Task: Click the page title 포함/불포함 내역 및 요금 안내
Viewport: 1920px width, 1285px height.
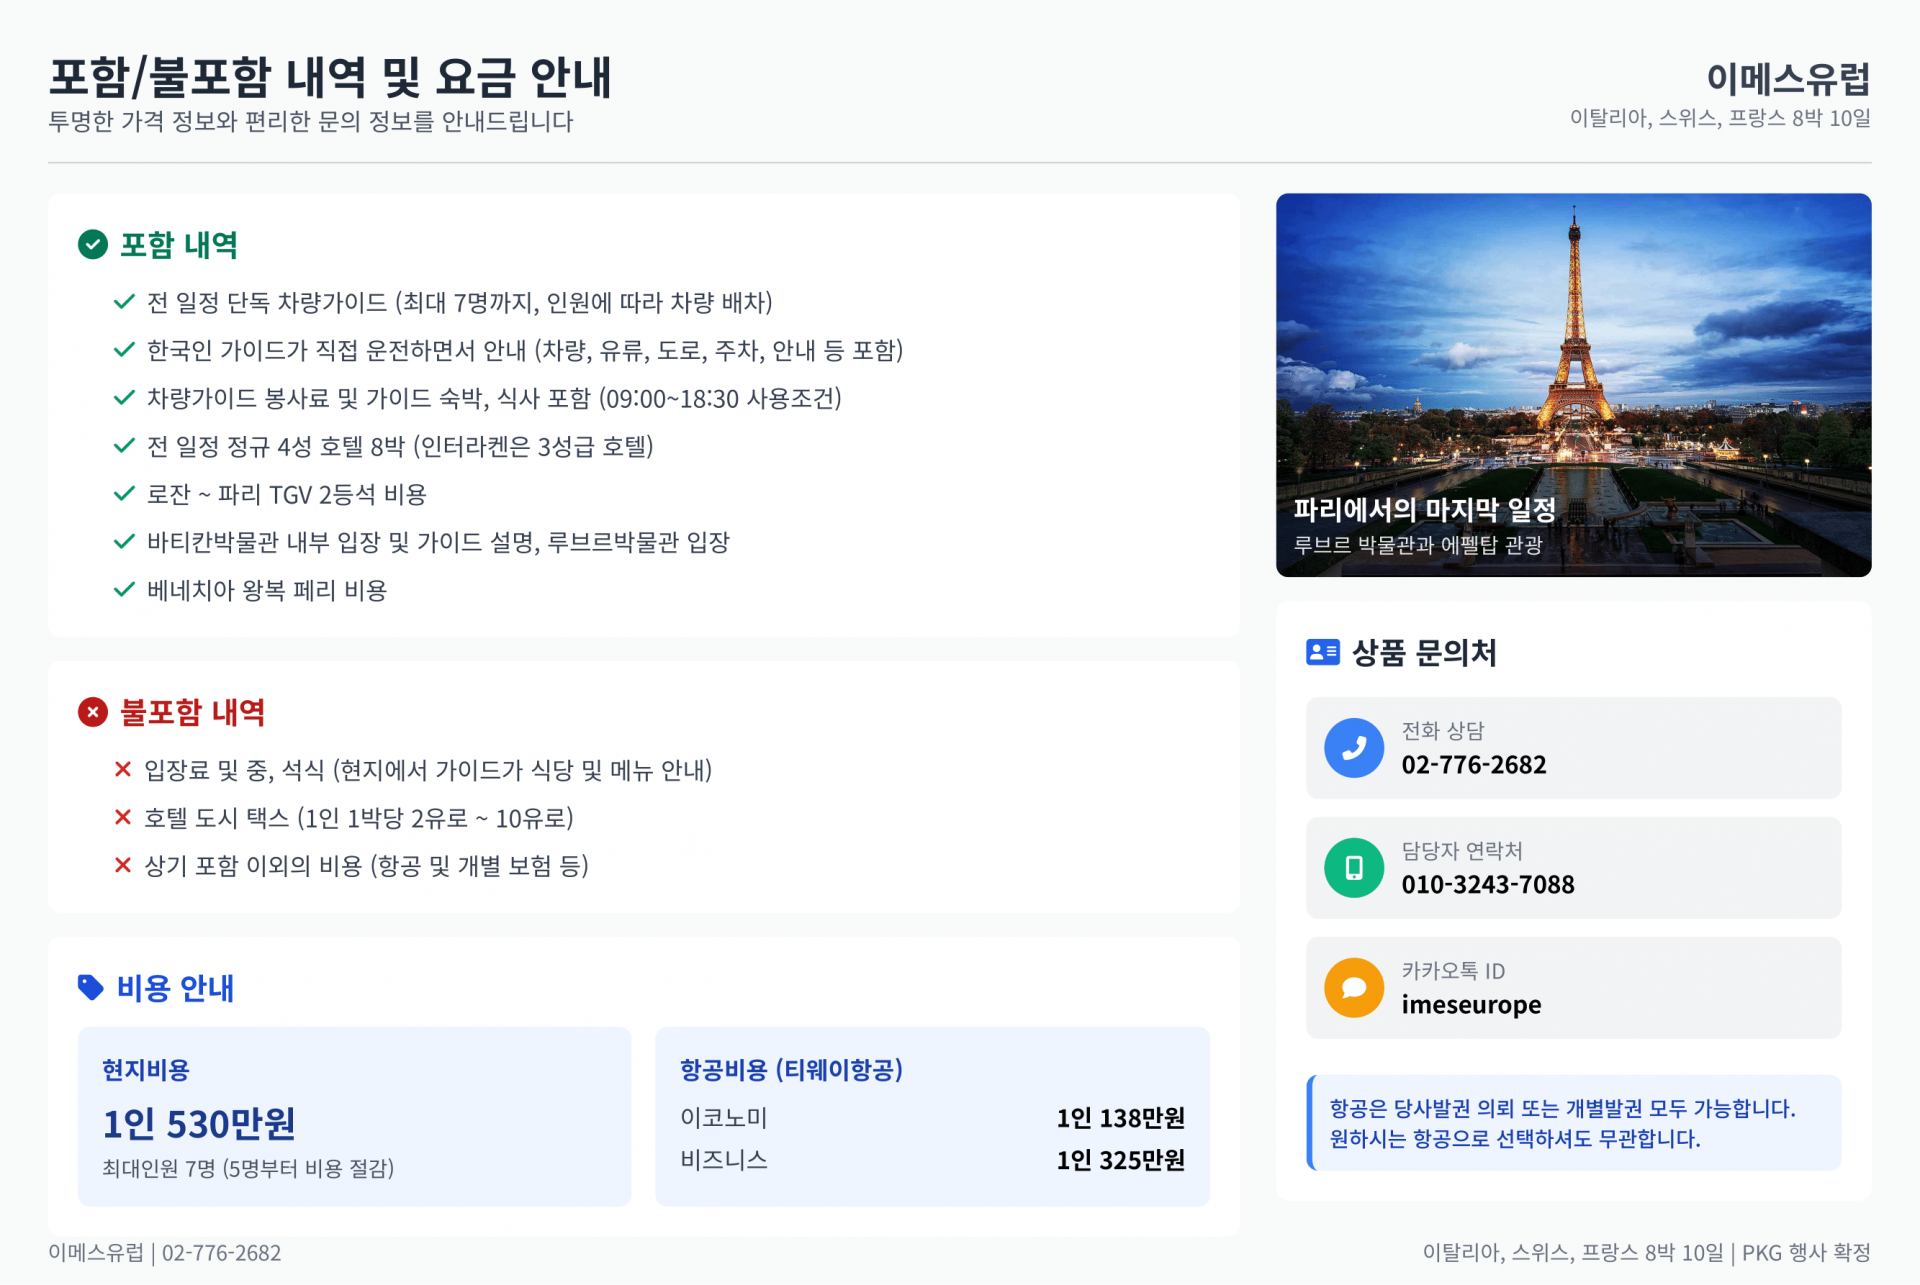Action: click(x=330, y=77)
